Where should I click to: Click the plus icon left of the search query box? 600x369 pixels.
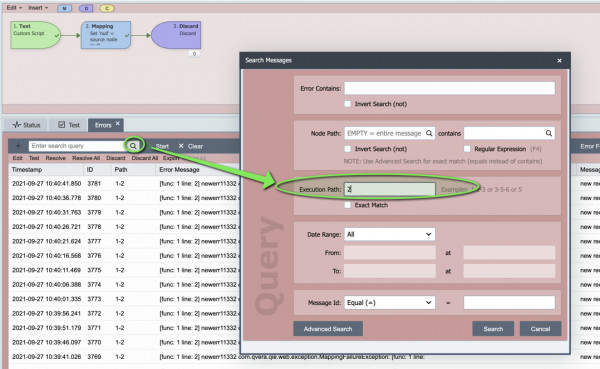(18, 146)
